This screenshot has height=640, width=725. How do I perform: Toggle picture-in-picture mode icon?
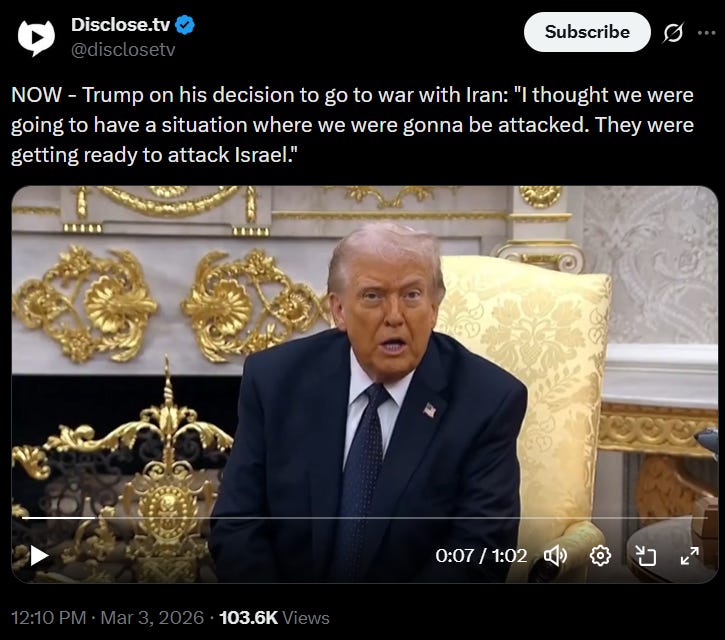pos(645,555)
